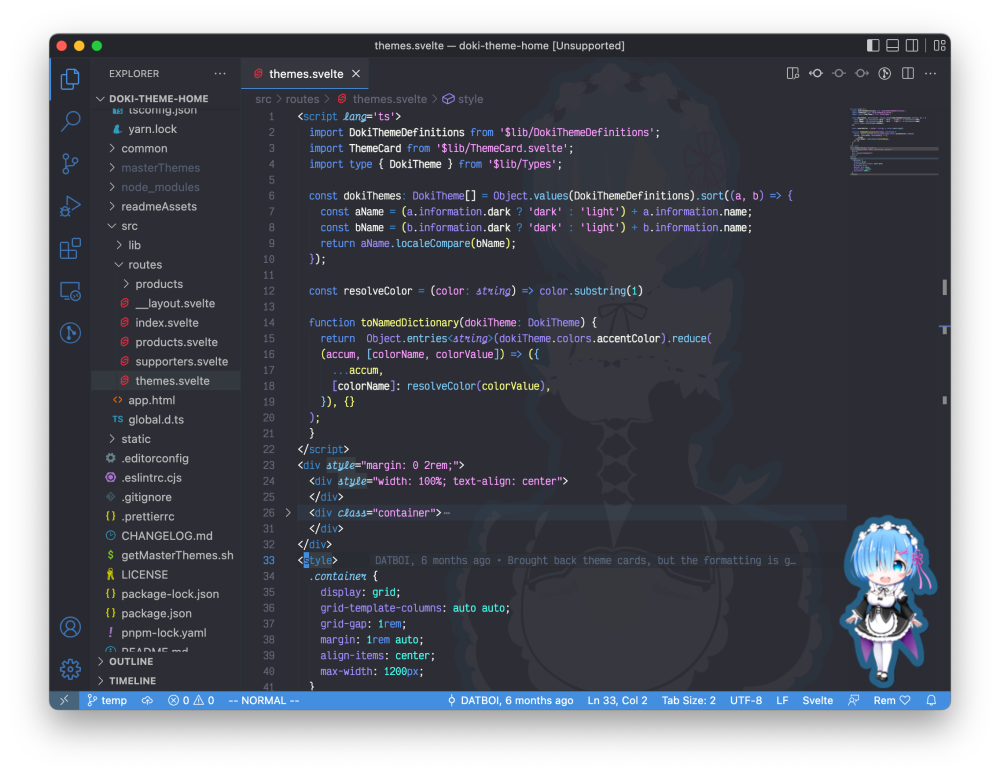Image resolution: width=1000 pixels, height=775 pixels.
Task: Open editor More Actions ellipsis
Action: tap(930, 73)
